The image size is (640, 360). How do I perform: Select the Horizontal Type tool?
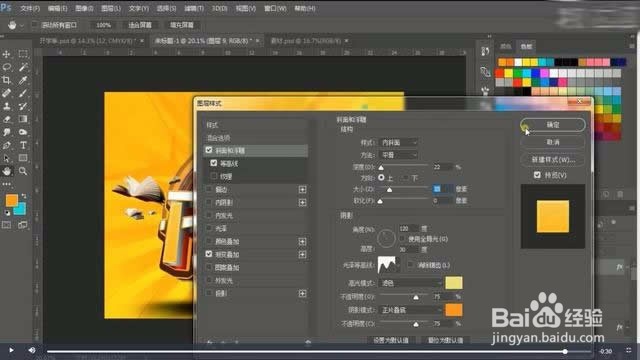pyautogui.click(x=23, y=145)
